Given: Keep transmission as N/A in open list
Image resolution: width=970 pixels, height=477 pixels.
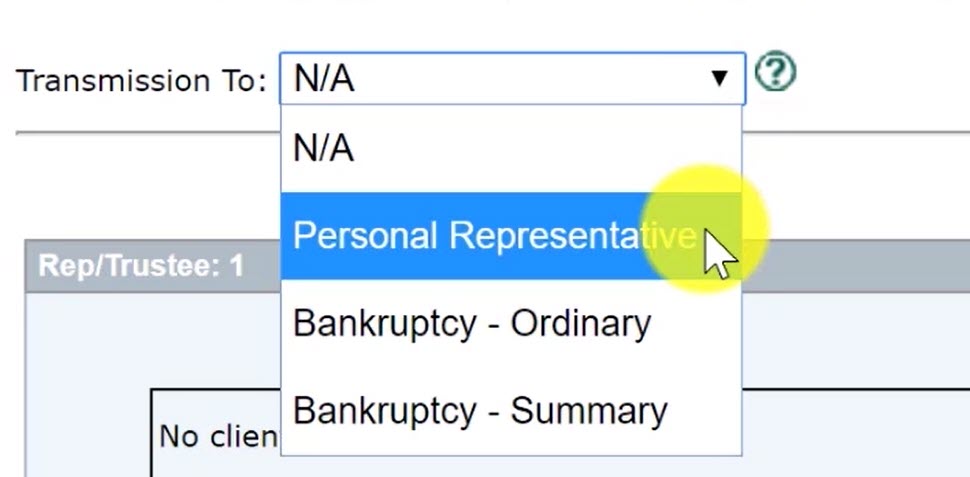Looking at the screenshot, I should click(511, 148).
